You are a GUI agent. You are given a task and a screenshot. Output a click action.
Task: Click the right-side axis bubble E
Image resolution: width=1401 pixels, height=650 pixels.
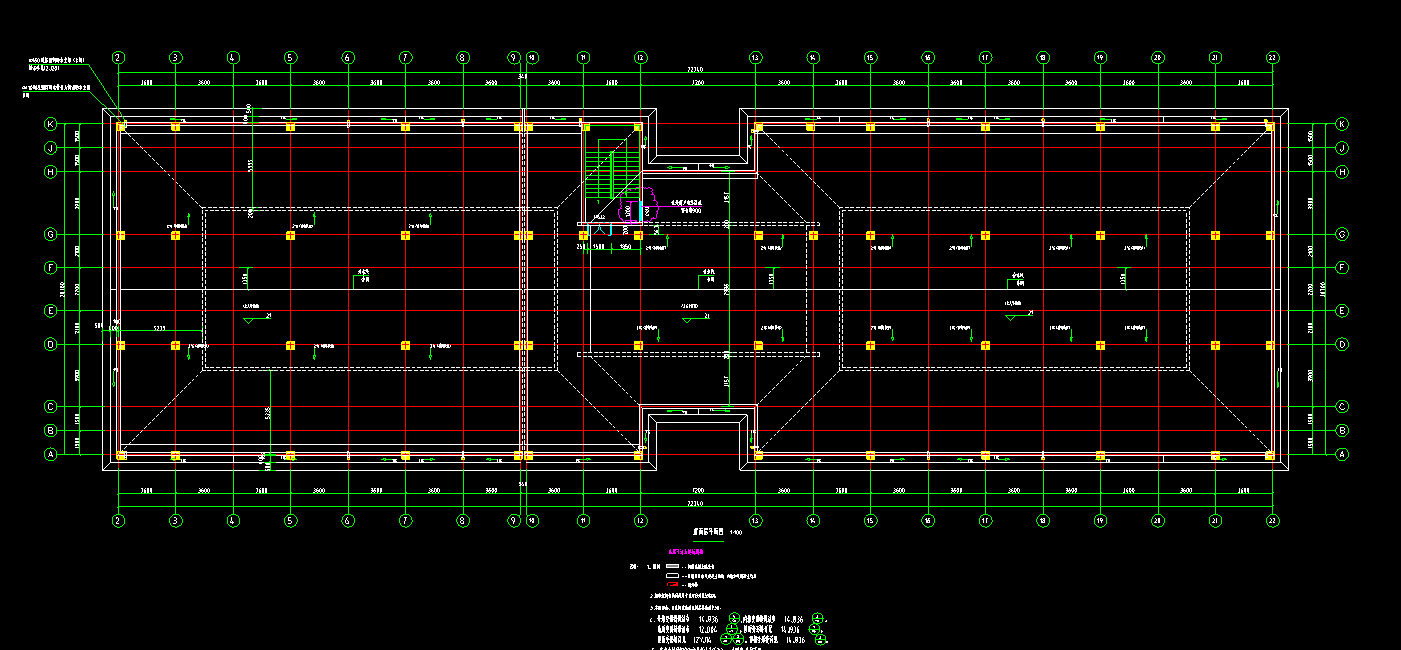pyautogui.click(x=1342, y=311)
